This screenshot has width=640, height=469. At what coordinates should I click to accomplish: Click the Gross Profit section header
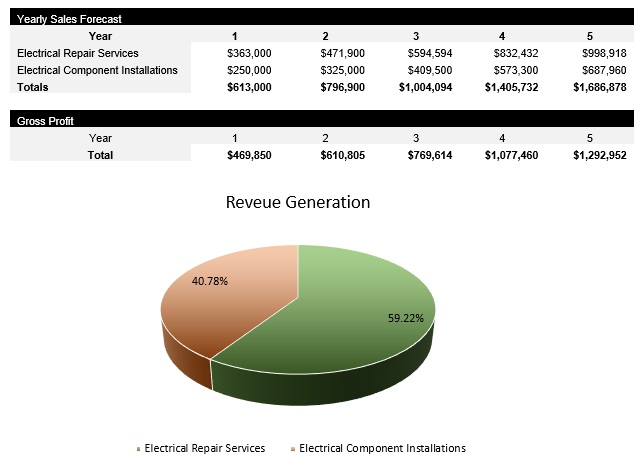click(x=320, y=120)
